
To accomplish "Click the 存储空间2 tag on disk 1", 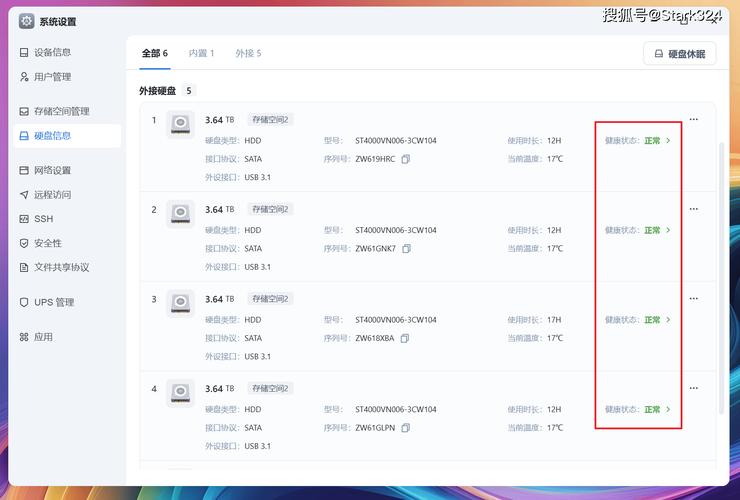I will click(x=270, y=120).
